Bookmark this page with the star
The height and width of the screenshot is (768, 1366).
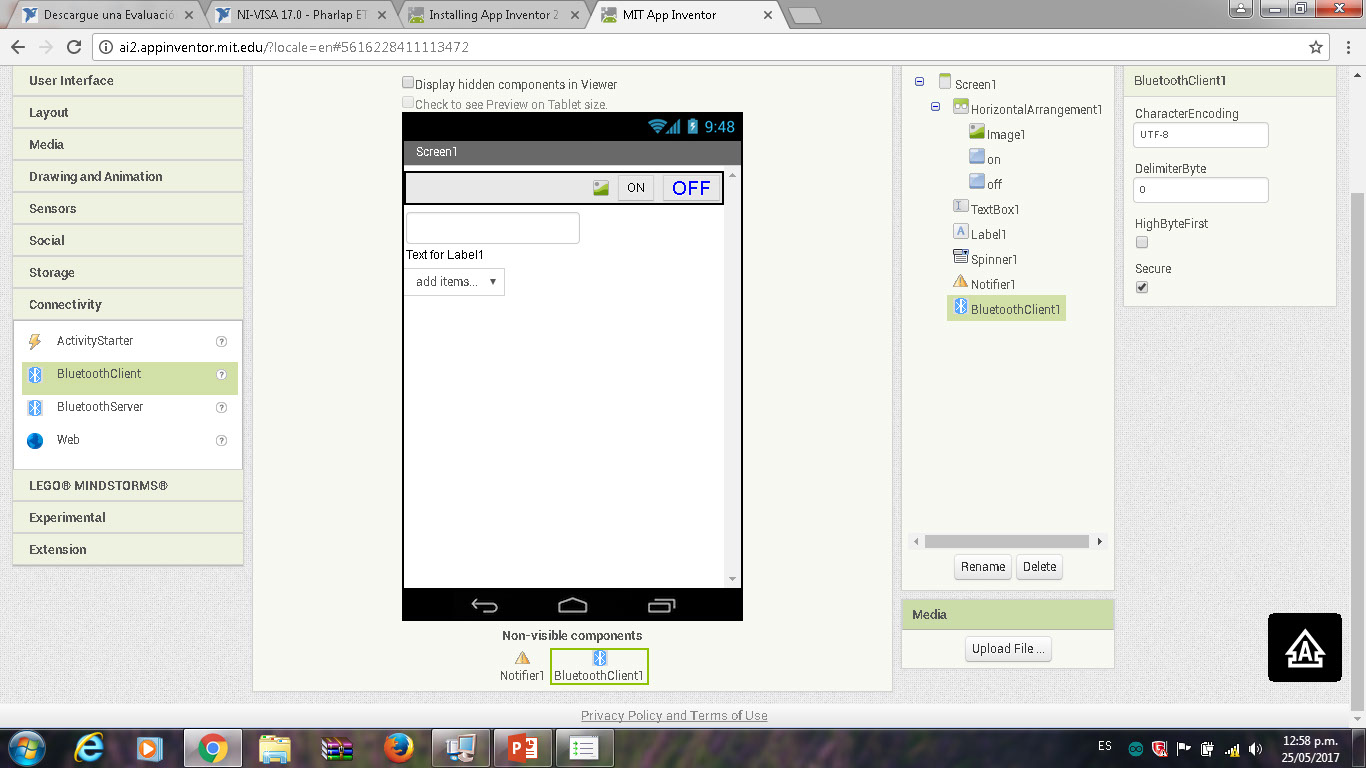tap(1316, 47)
